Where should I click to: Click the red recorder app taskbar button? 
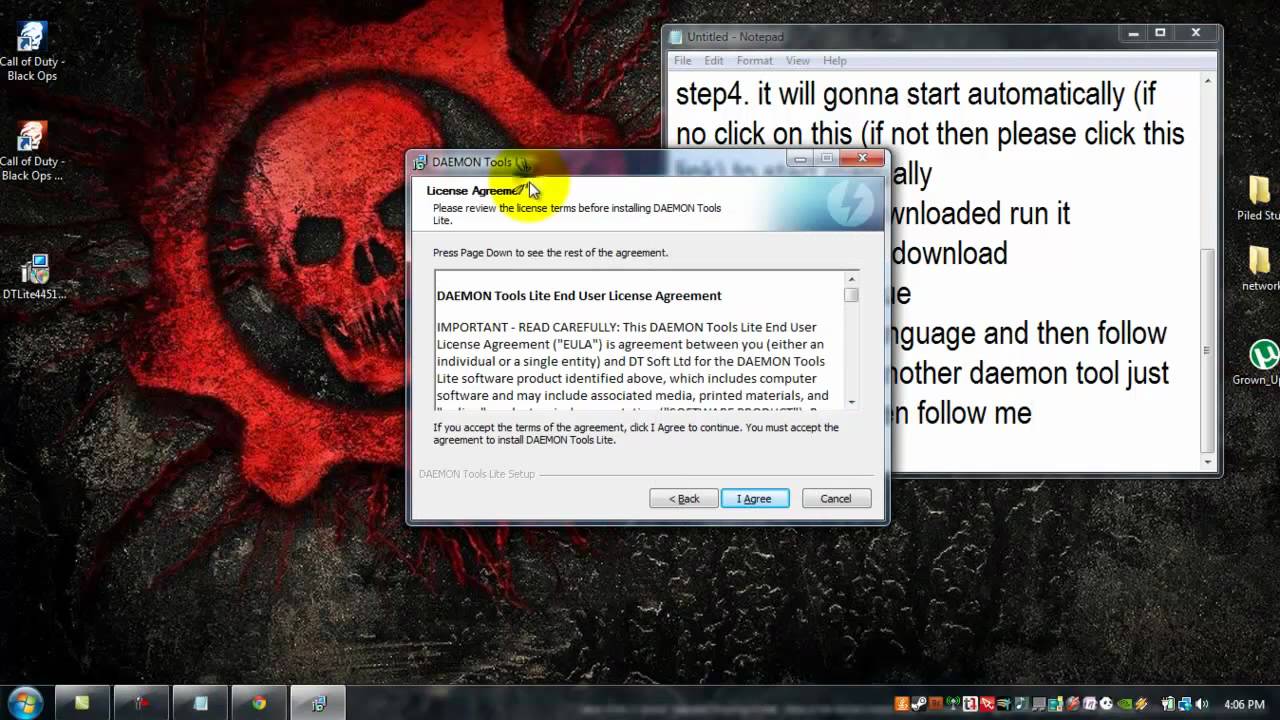[x=141, y=703]
